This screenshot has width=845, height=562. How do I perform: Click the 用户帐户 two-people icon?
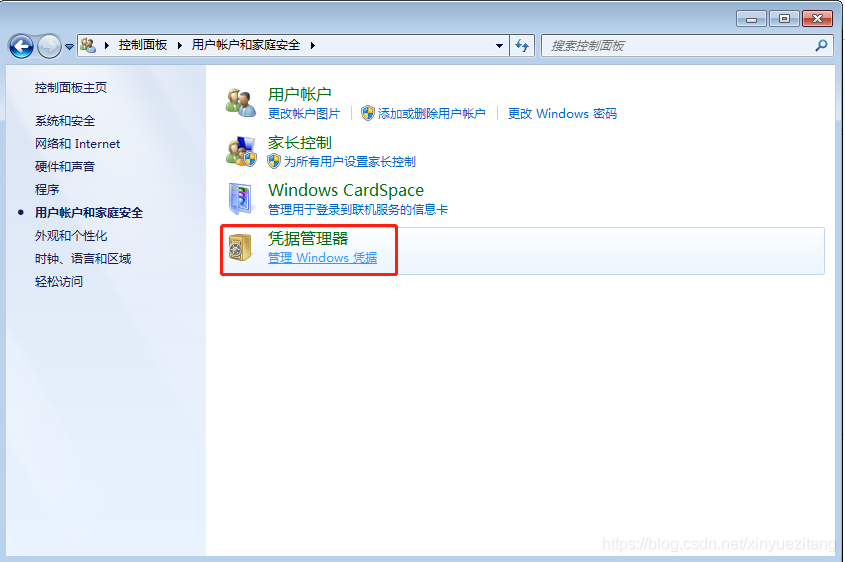coord(241,102)
